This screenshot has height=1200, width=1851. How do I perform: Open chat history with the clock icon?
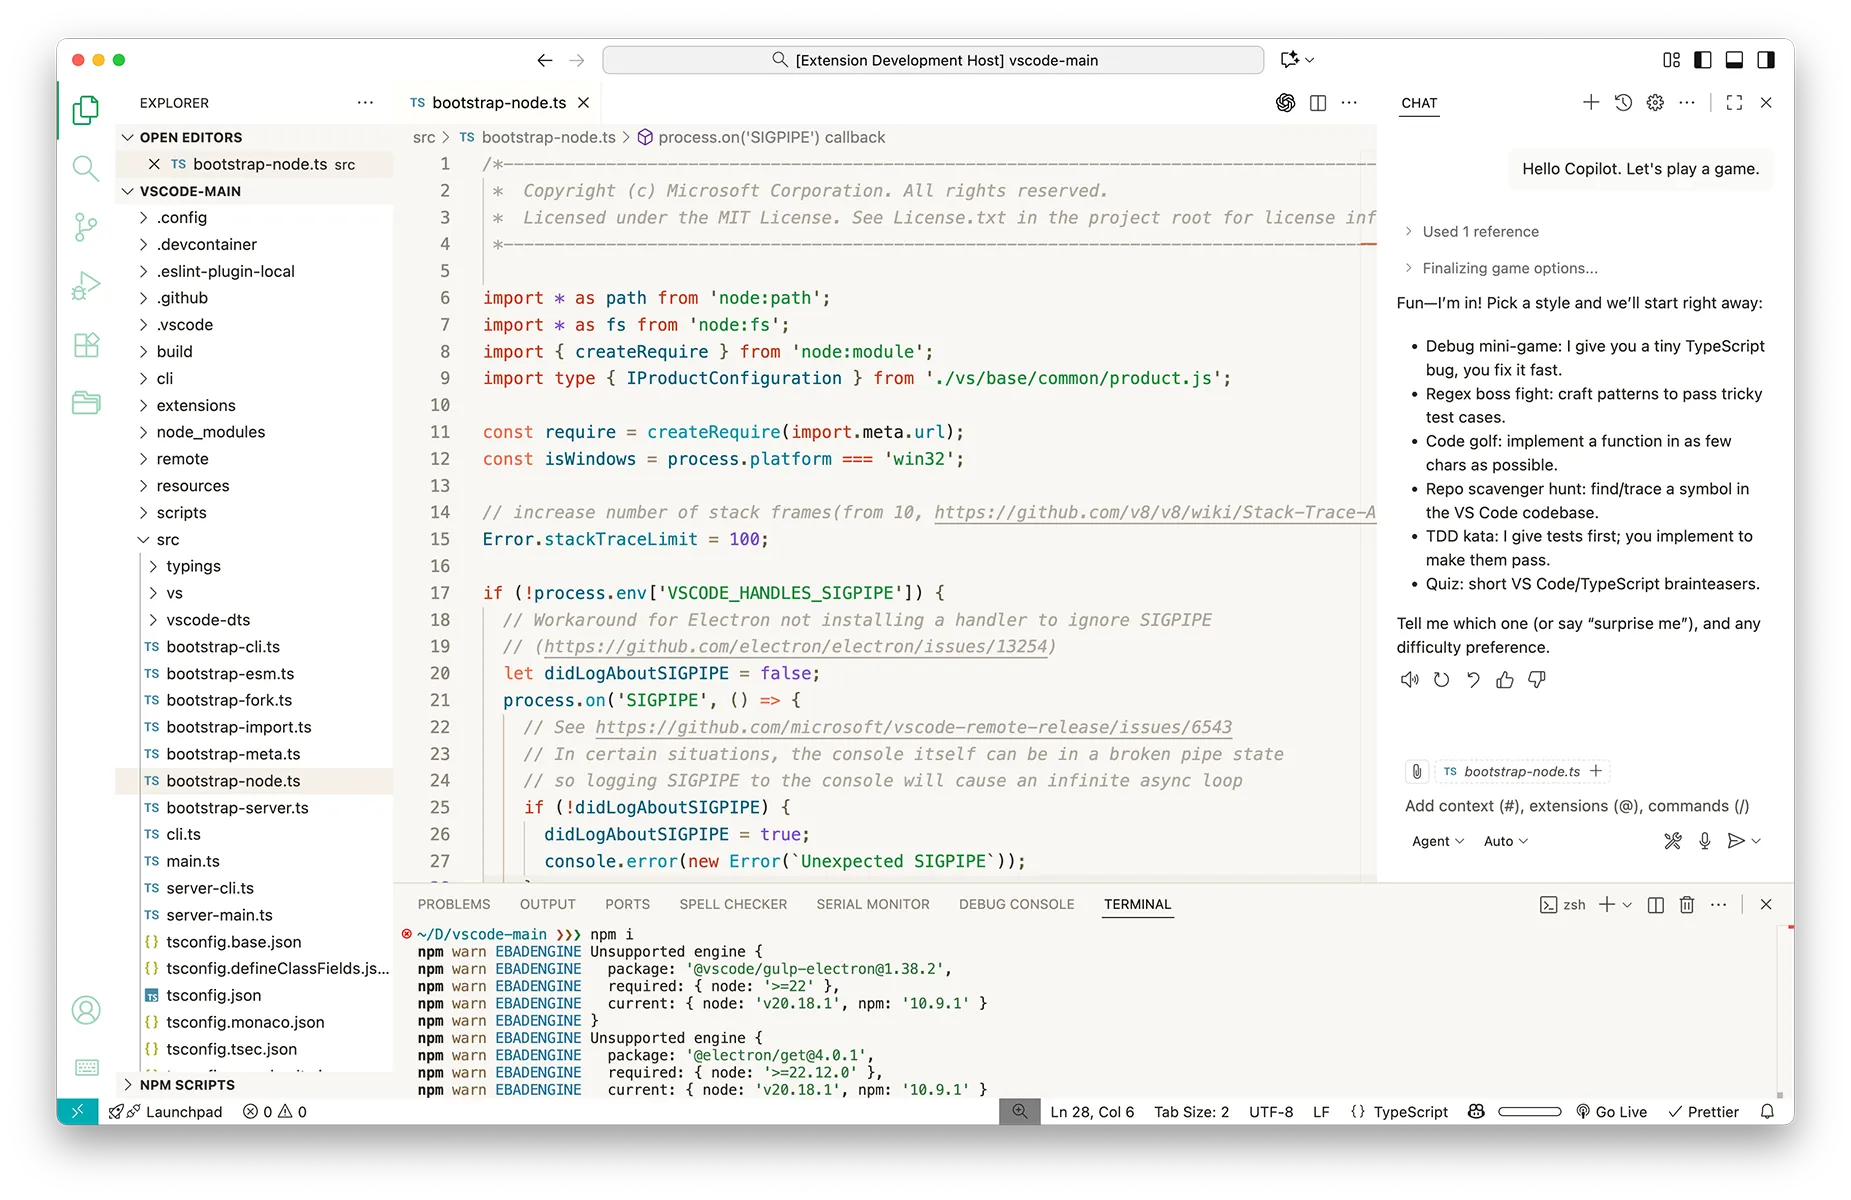click(1622, 102)
